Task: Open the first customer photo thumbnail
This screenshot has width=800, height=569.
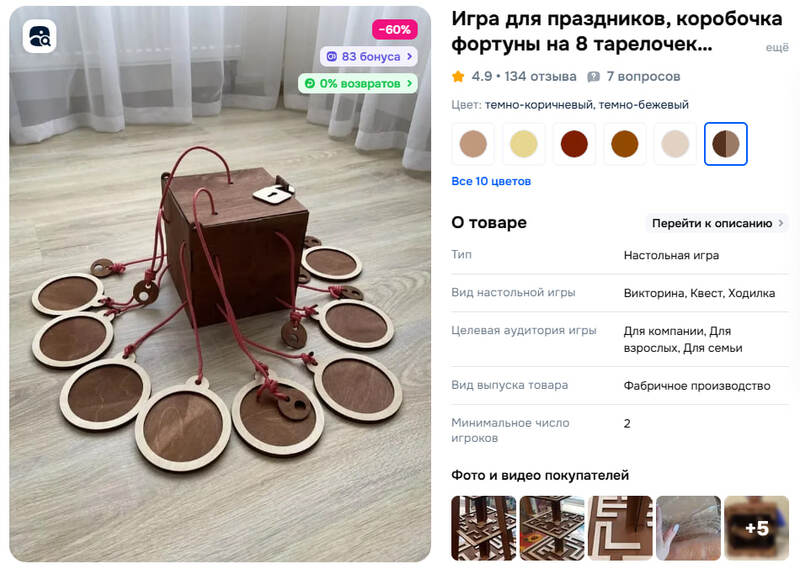Action: (x=484, y=528)
